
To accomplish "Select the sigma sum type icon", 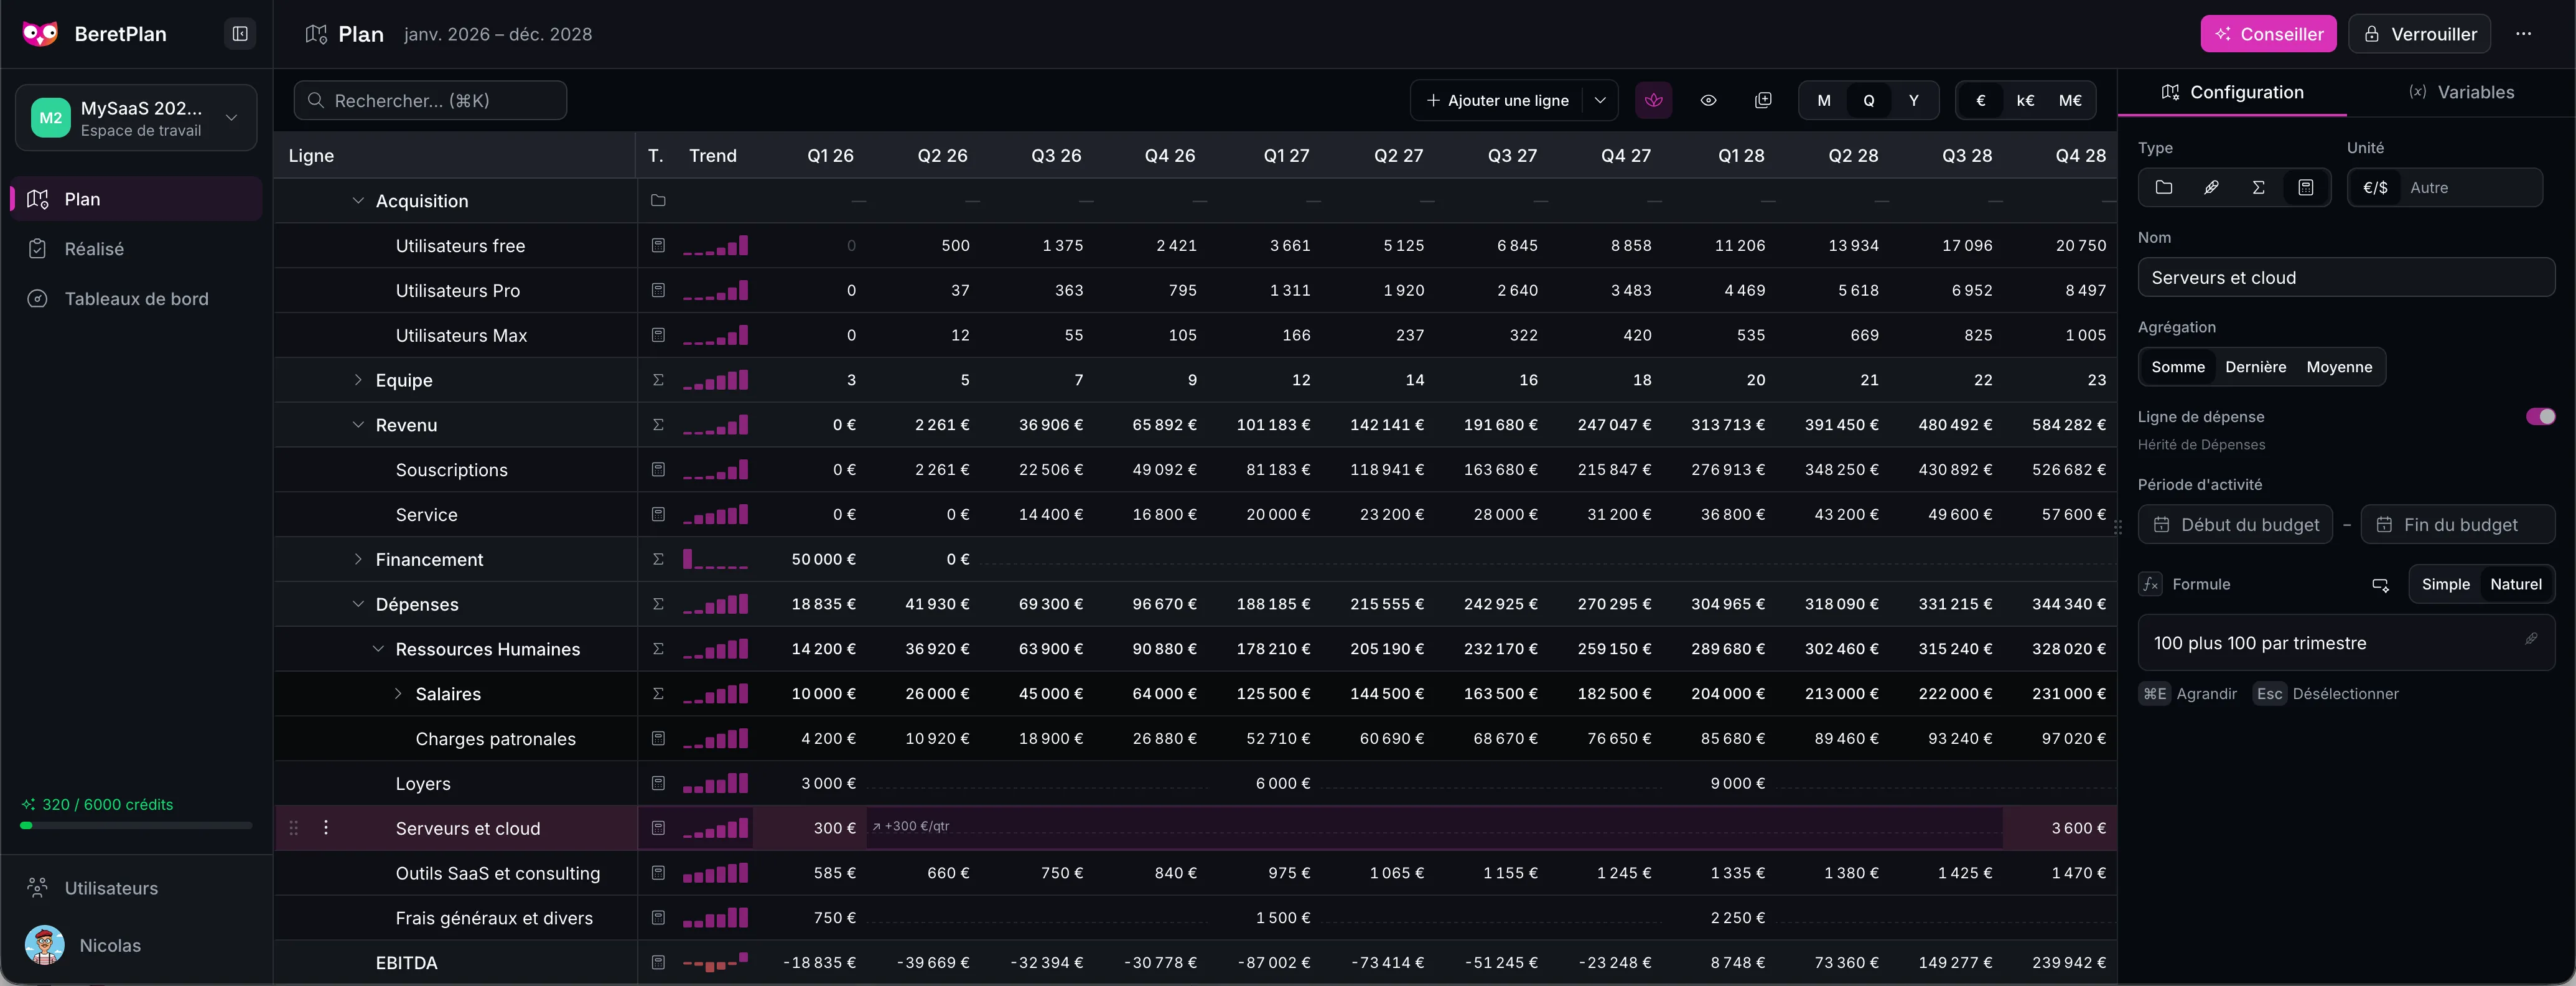I will click(2258, 187).
